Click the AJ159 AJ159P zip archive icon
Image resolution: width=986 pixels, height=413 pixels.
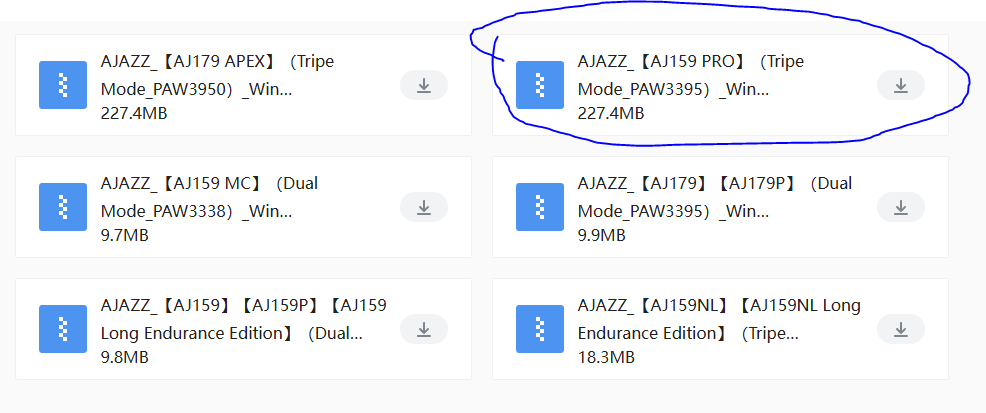(x=63, y=329)
